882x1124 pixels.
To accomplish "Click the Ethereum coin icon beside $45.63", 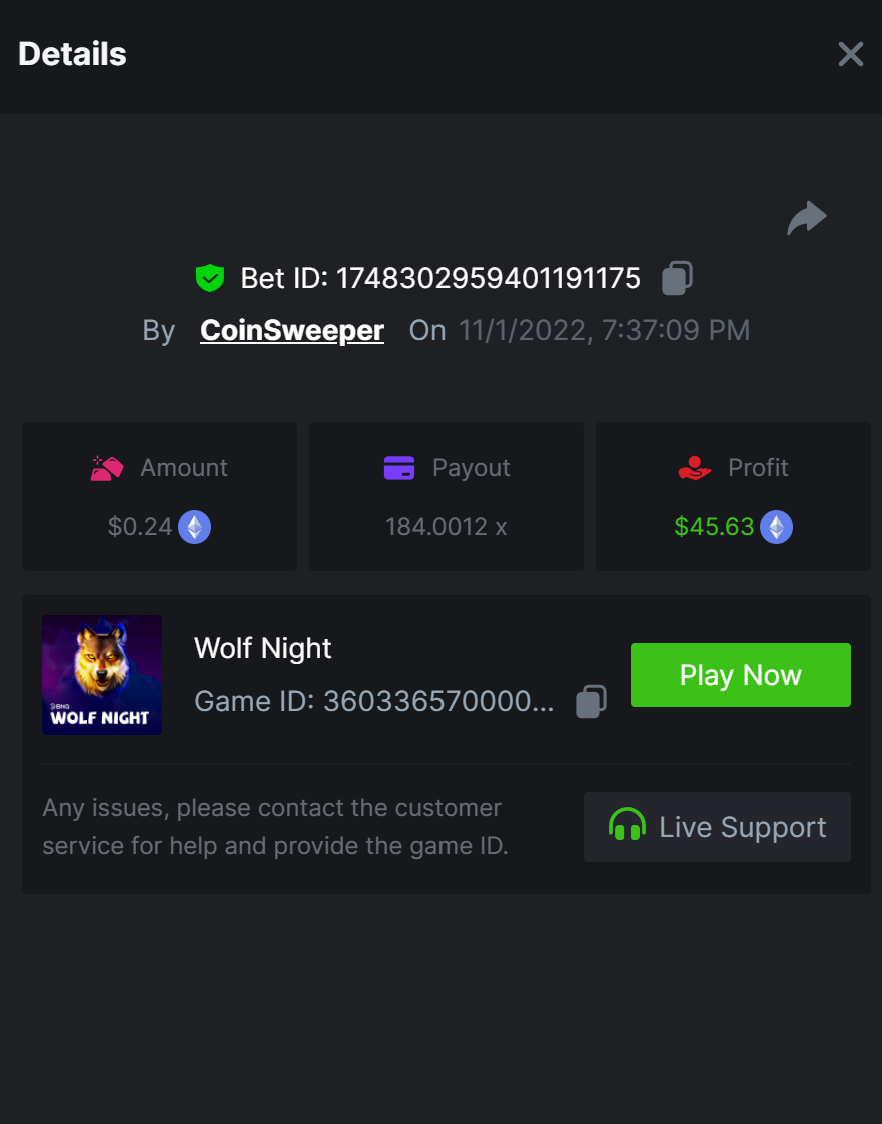I will 776,527.
